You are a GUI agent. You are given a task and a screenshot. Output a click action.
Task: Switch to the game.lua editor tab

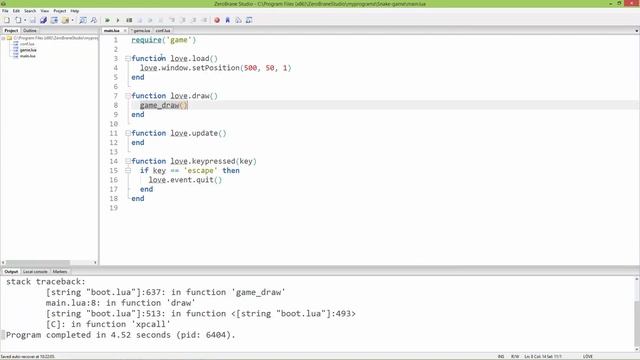click(141, 31)
